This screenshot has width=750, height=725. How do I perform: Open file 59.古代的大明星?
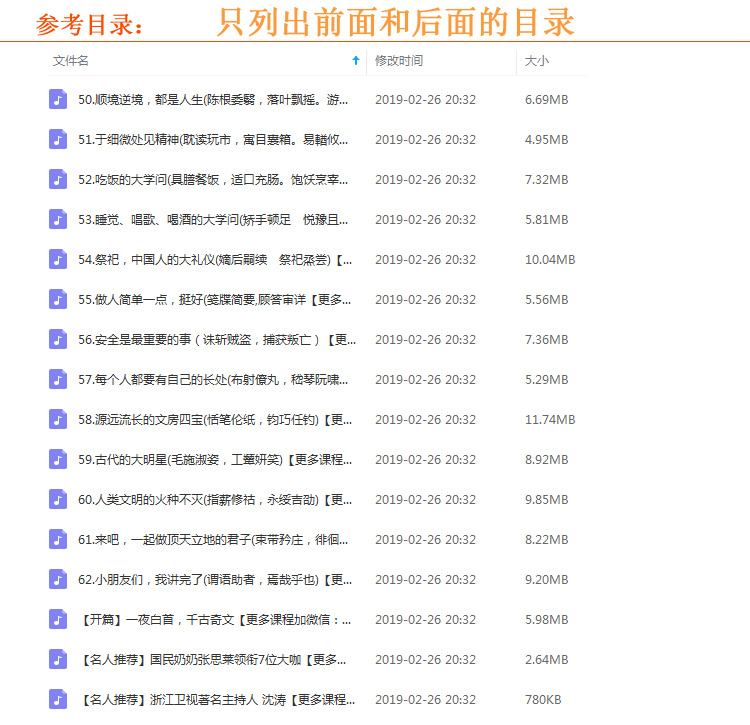tap(214, 459)
